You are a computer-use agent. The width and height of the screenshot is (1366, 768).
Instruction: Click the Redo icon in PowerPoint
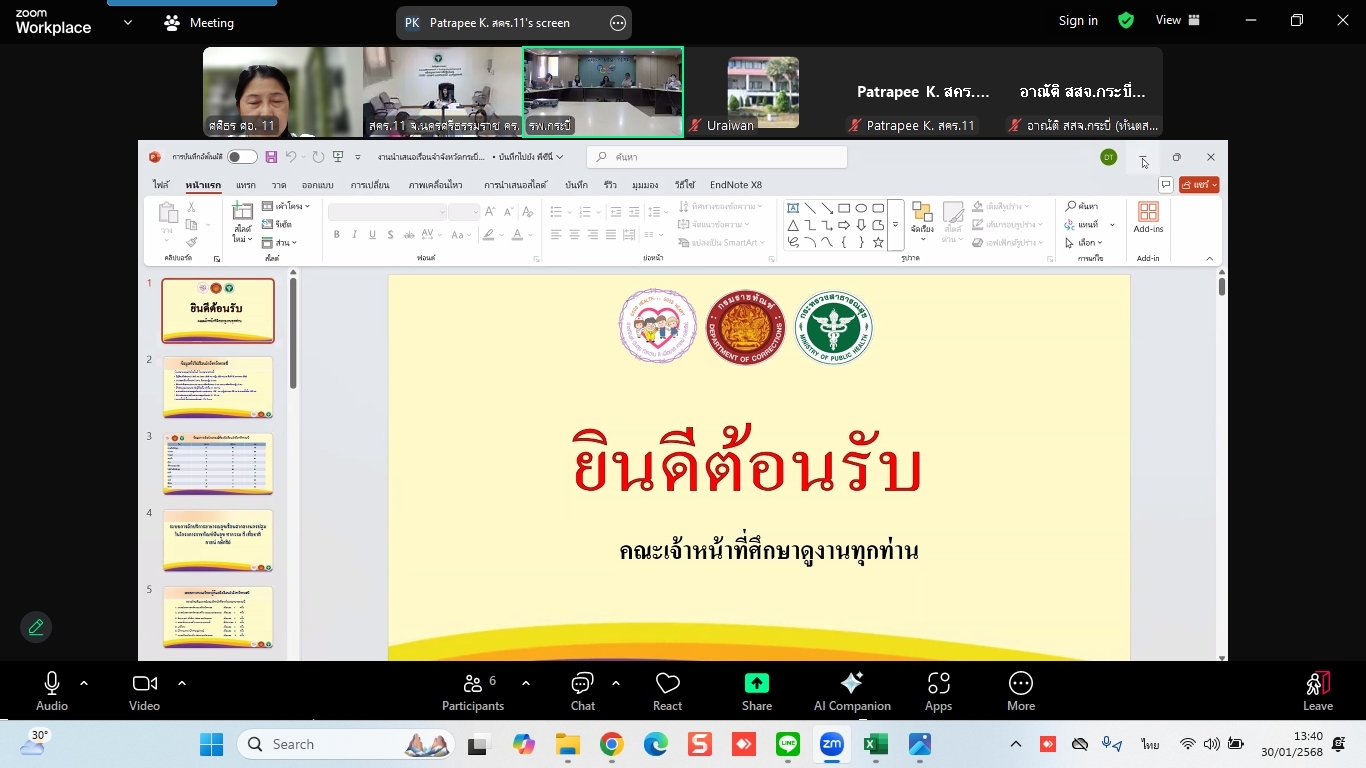318,157
